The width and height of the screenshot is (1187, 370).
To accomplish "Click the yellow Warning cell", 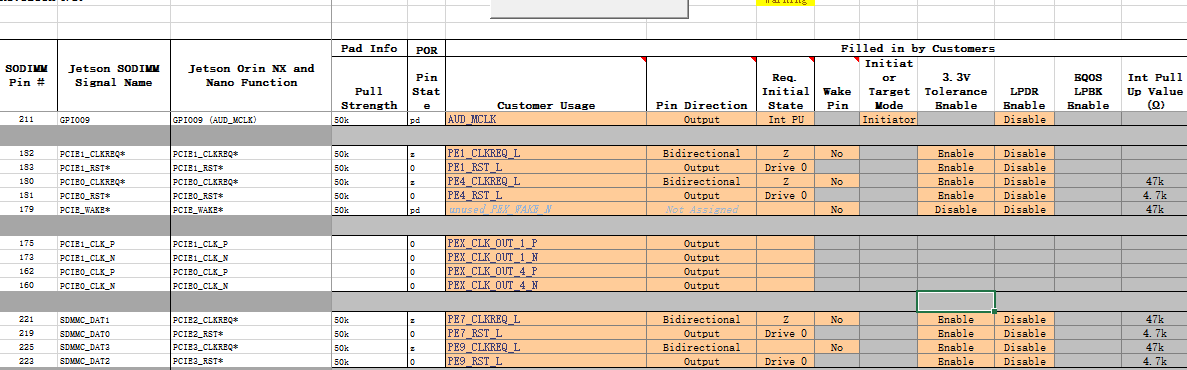I will 785,3.
